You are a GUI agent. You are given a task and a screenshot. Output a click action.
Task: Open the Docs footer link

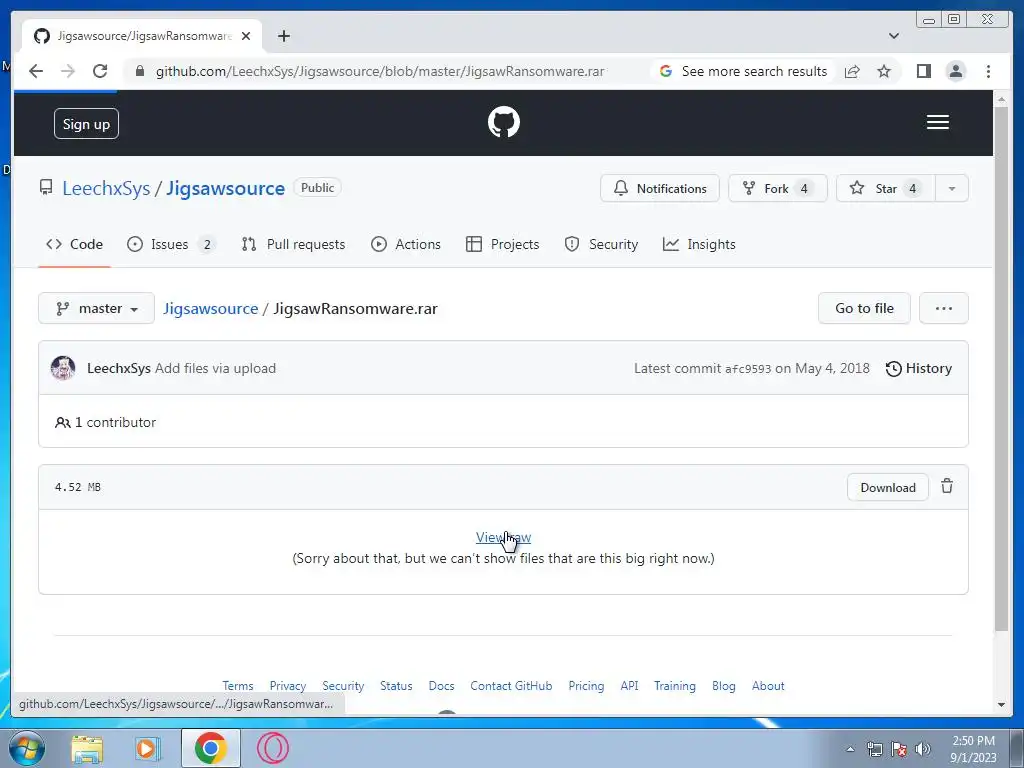click(441, 686)
